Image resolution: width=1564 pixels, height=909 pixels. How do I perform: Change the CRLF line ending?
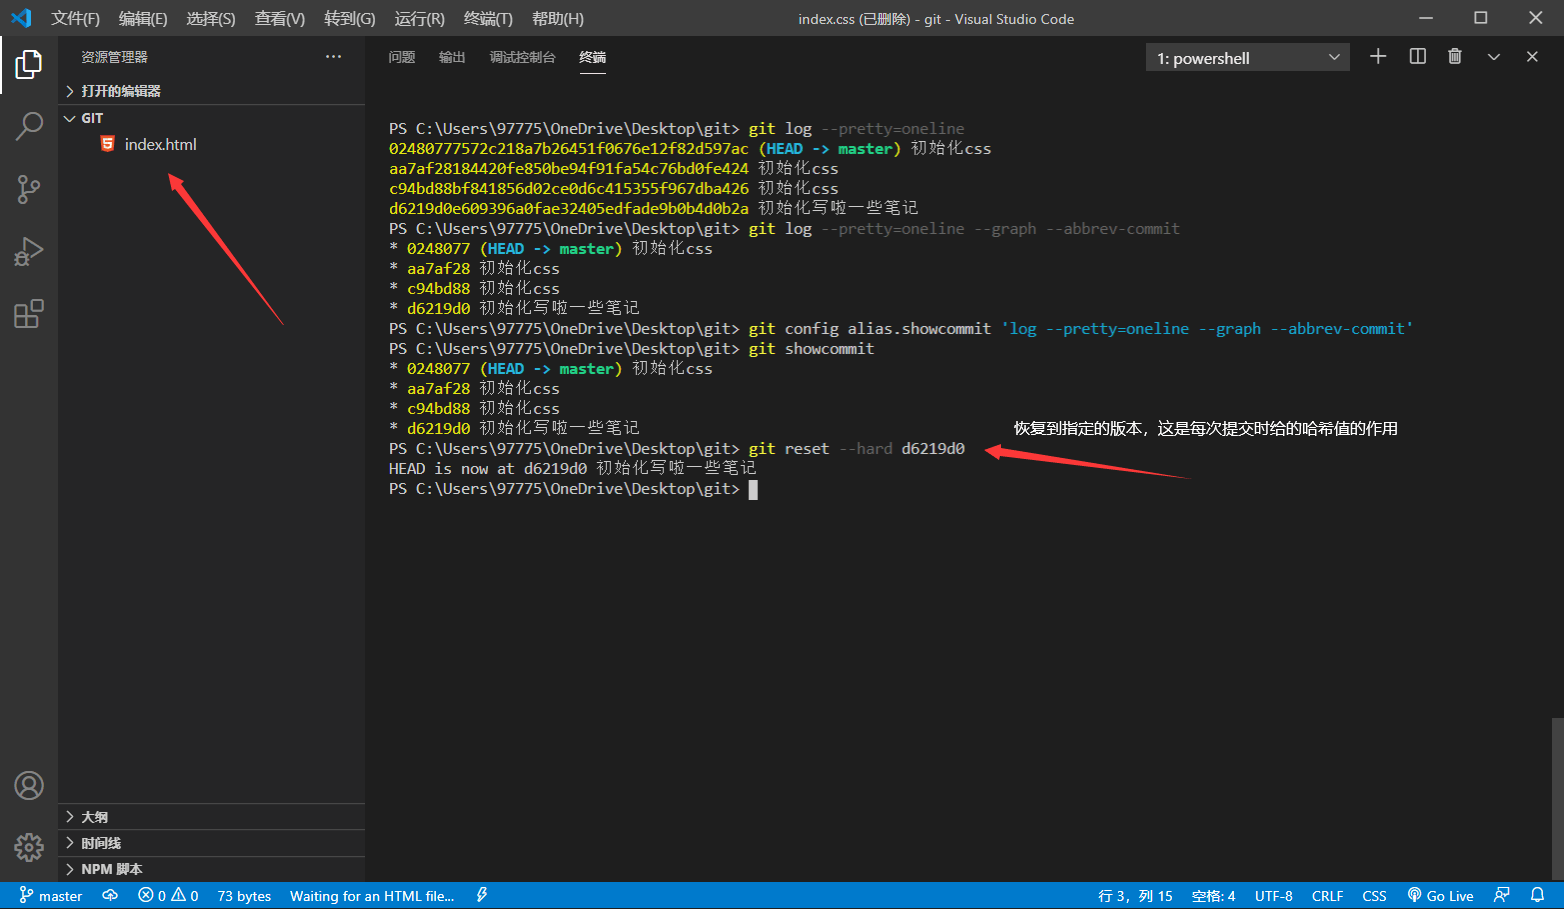[1327, 896]
